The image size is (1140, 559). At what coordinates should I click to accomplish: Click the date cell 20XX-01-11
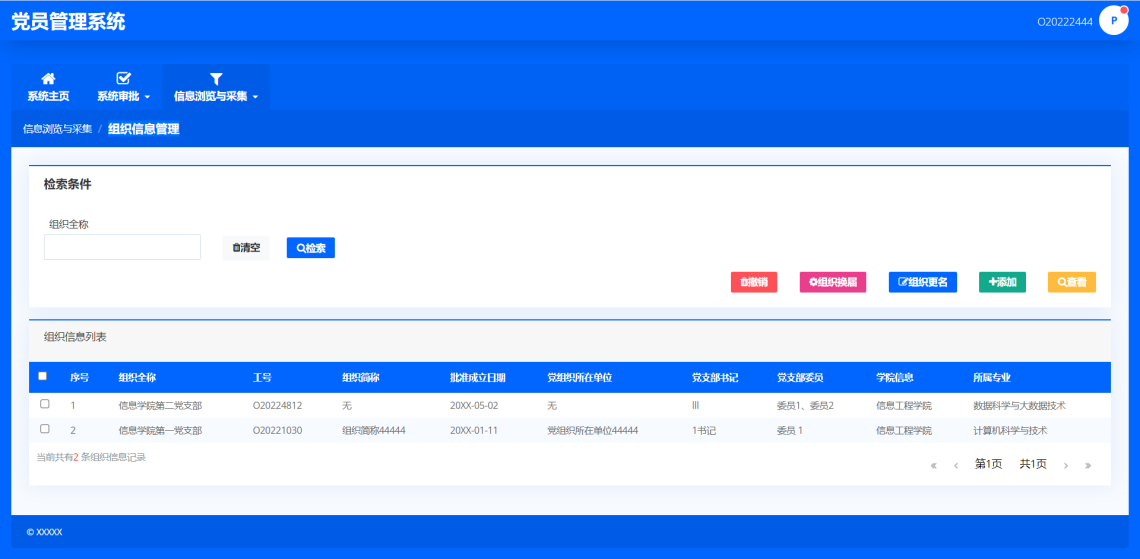474,430
